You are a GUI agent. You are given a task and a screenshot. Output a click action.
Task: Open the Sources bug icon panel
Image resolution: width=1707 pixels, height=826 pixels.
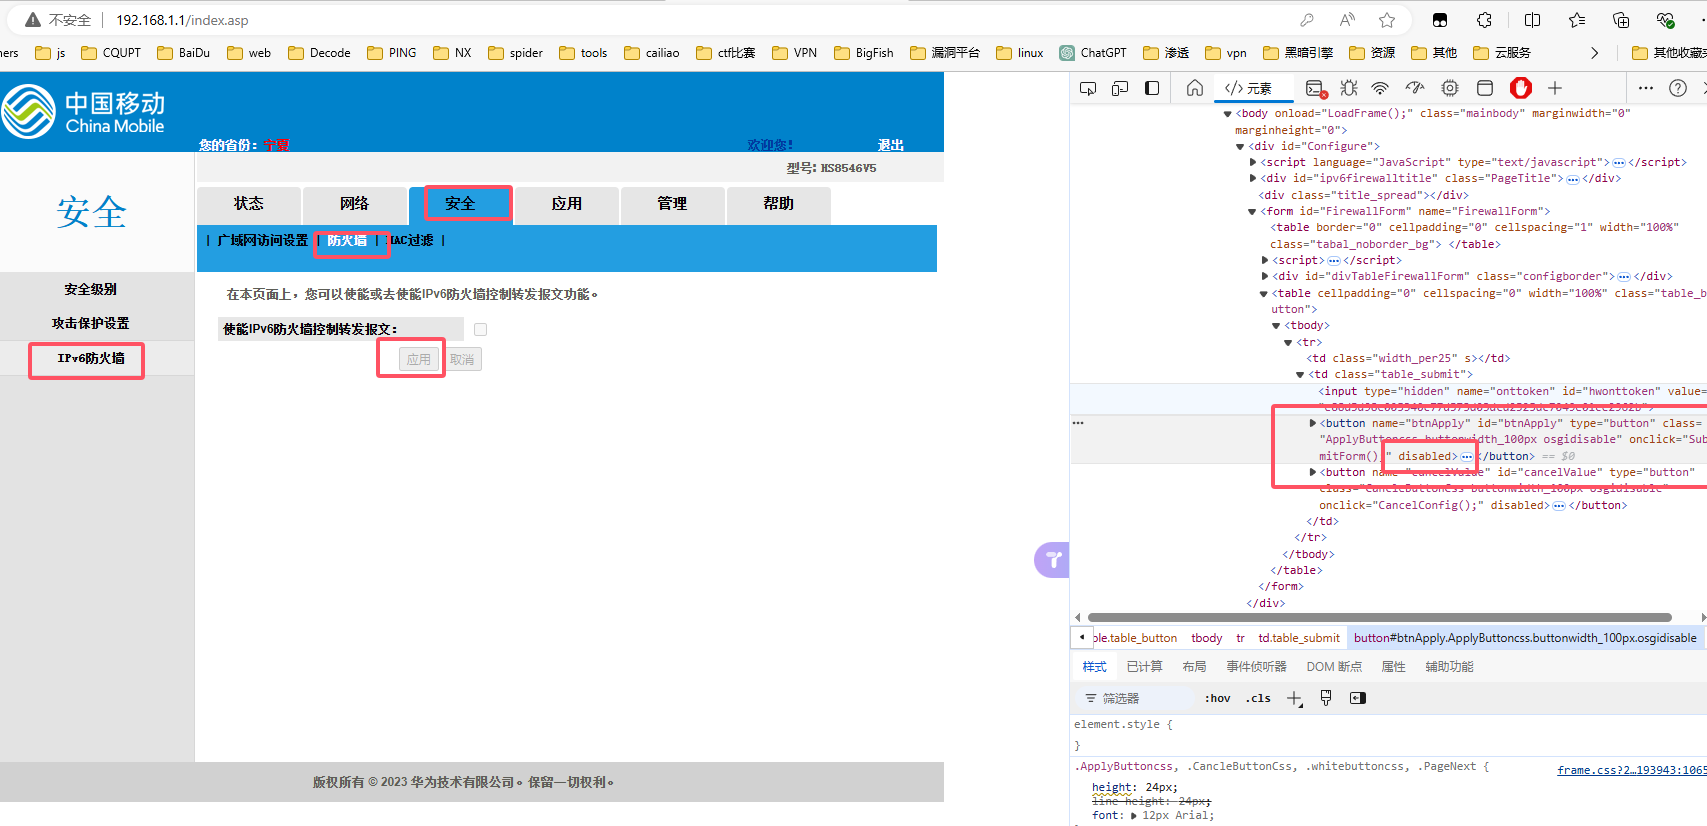coord(1349,88)
